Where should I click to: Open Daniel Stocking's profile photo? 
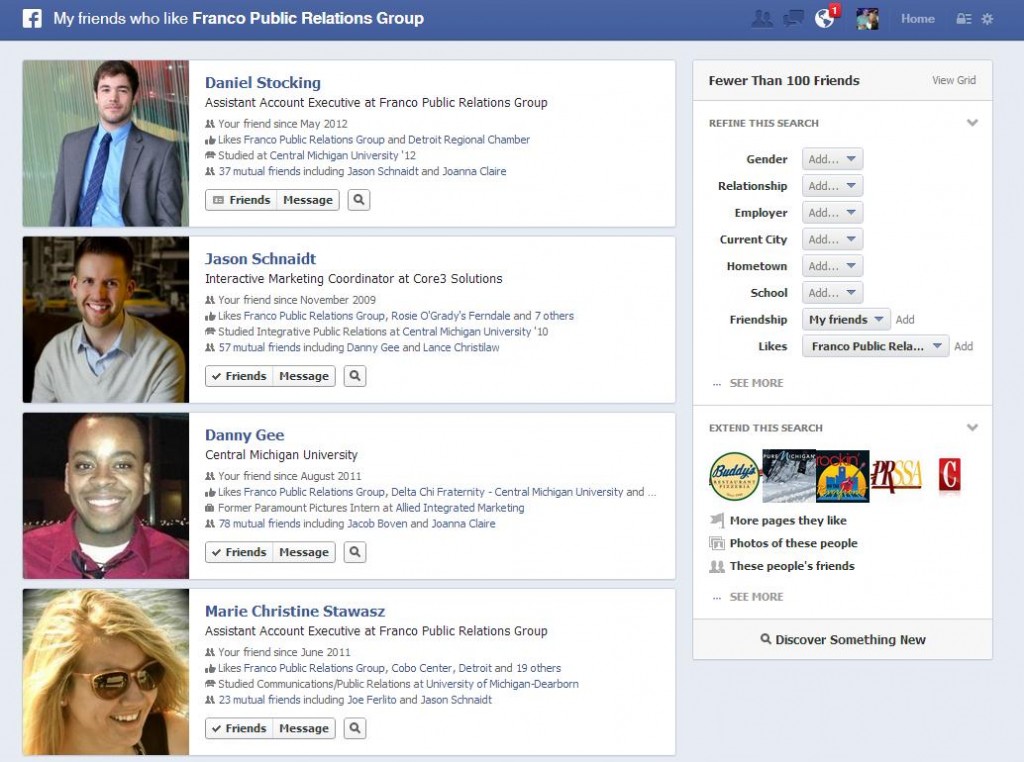point(106,144)
